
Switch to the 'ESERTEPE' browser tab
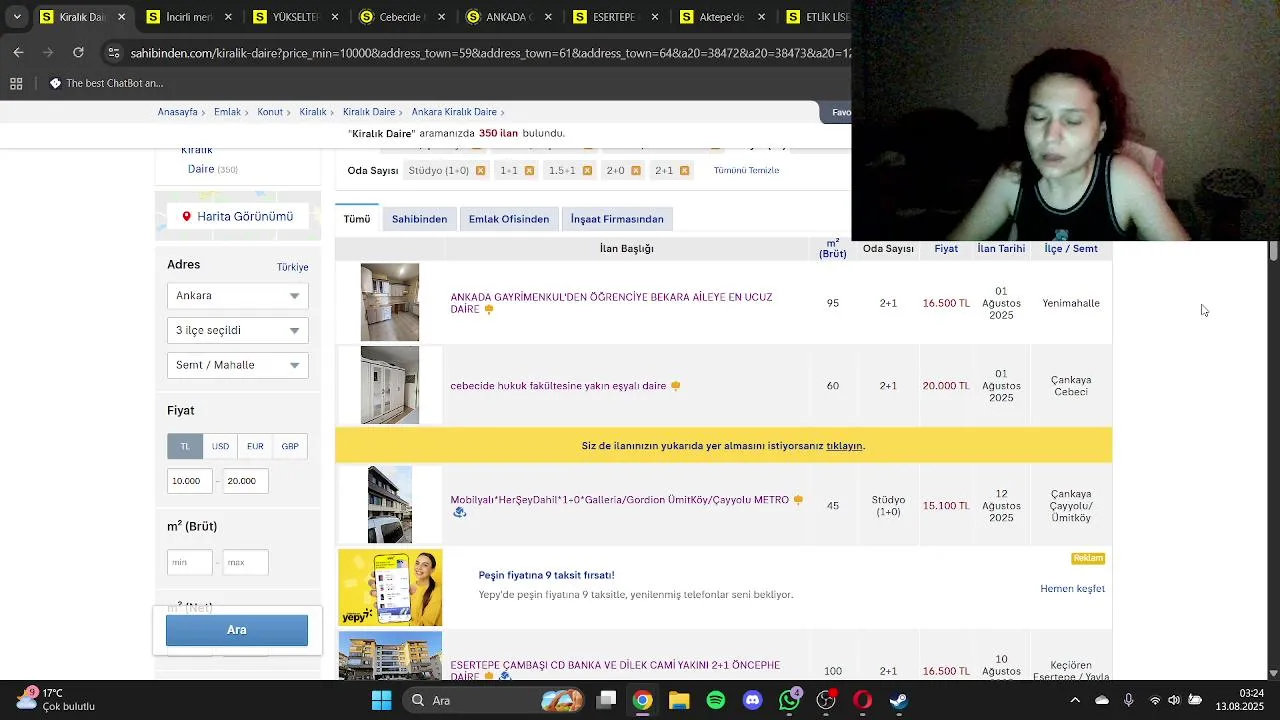tap(617, 17)
